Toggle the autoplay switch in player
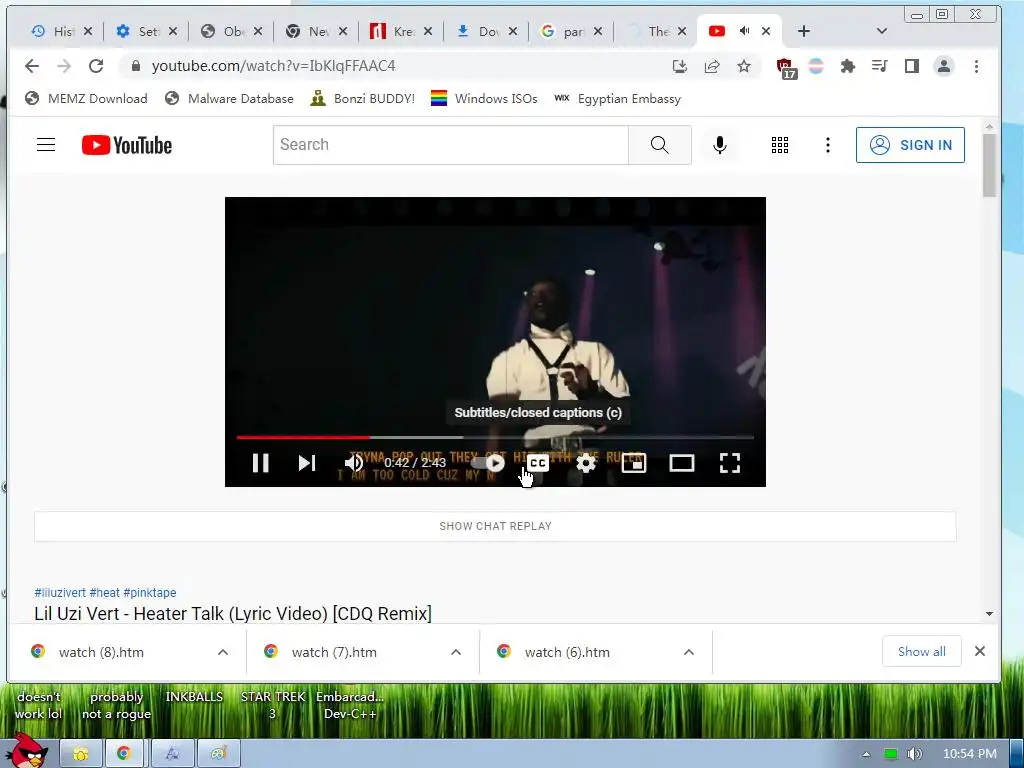The height and width of the screenshot is (768, 1024). [x=488, y=463]
